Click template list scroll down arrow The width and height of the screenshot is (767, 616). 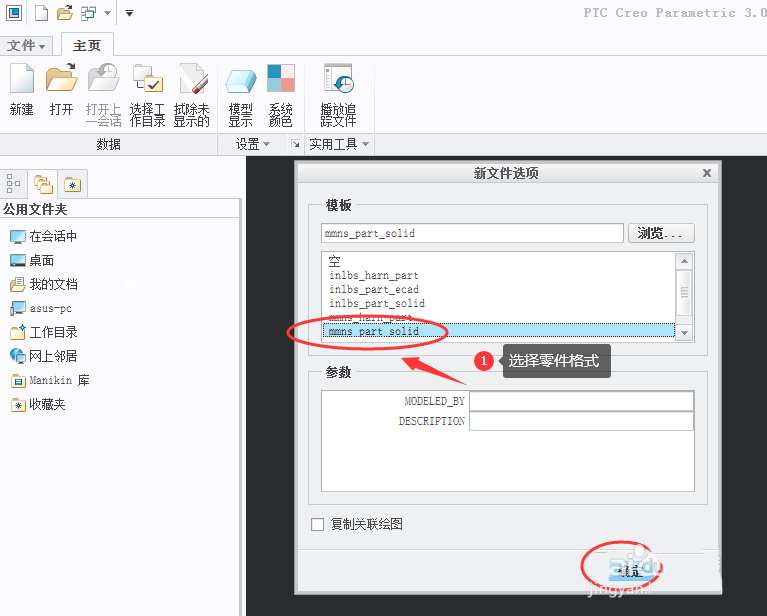[x=684, y=333]
